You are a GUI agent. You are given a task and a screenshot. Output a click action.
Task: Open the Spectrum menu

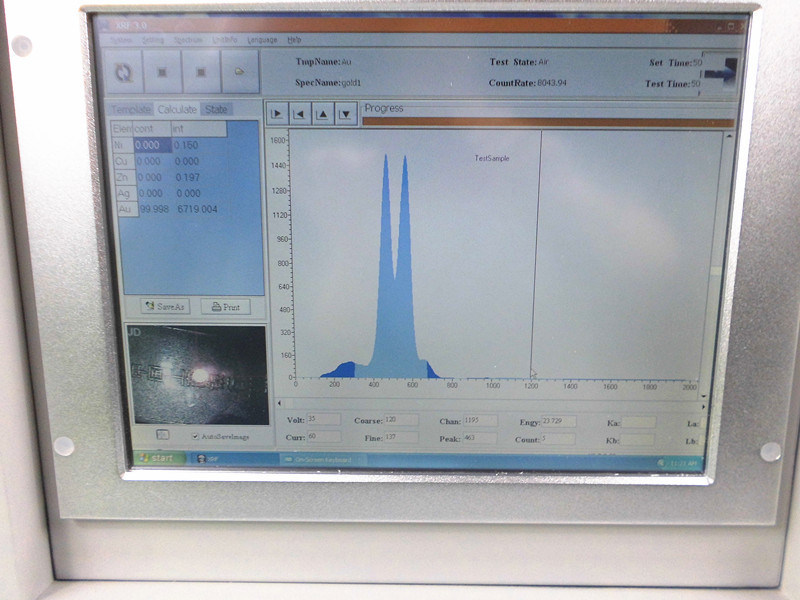coord(184,41)
